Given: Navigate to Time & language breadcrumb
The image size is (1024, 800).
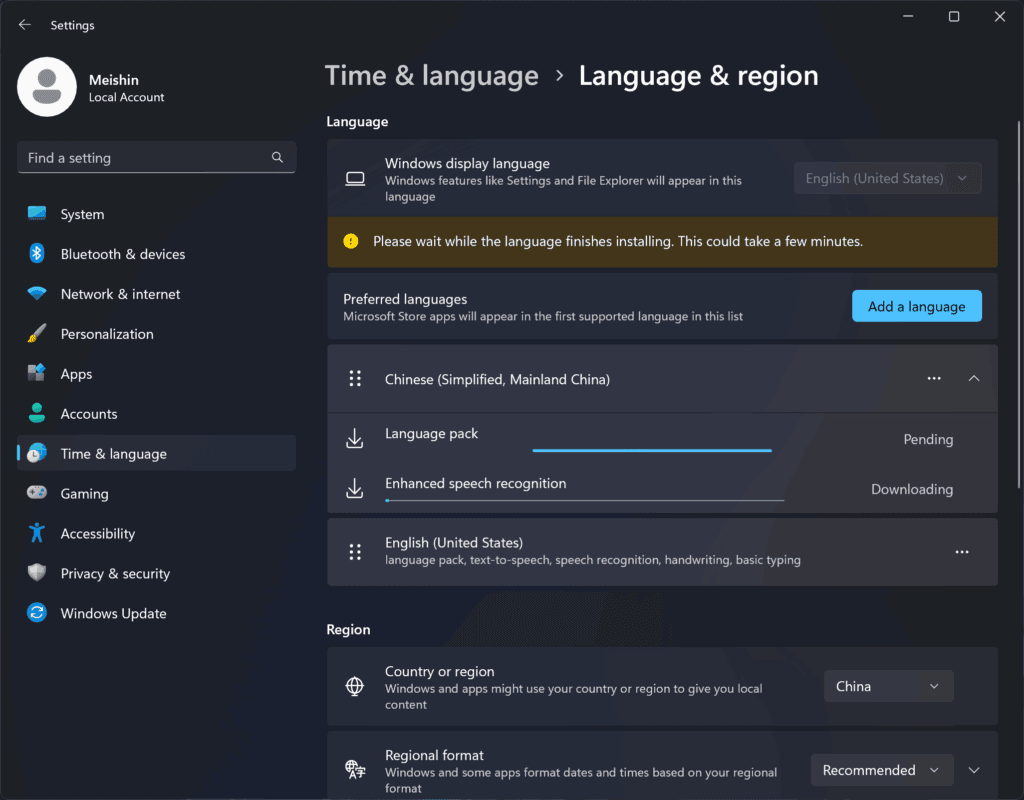Looking at the screenshot, I should click(x=432, y=76).
